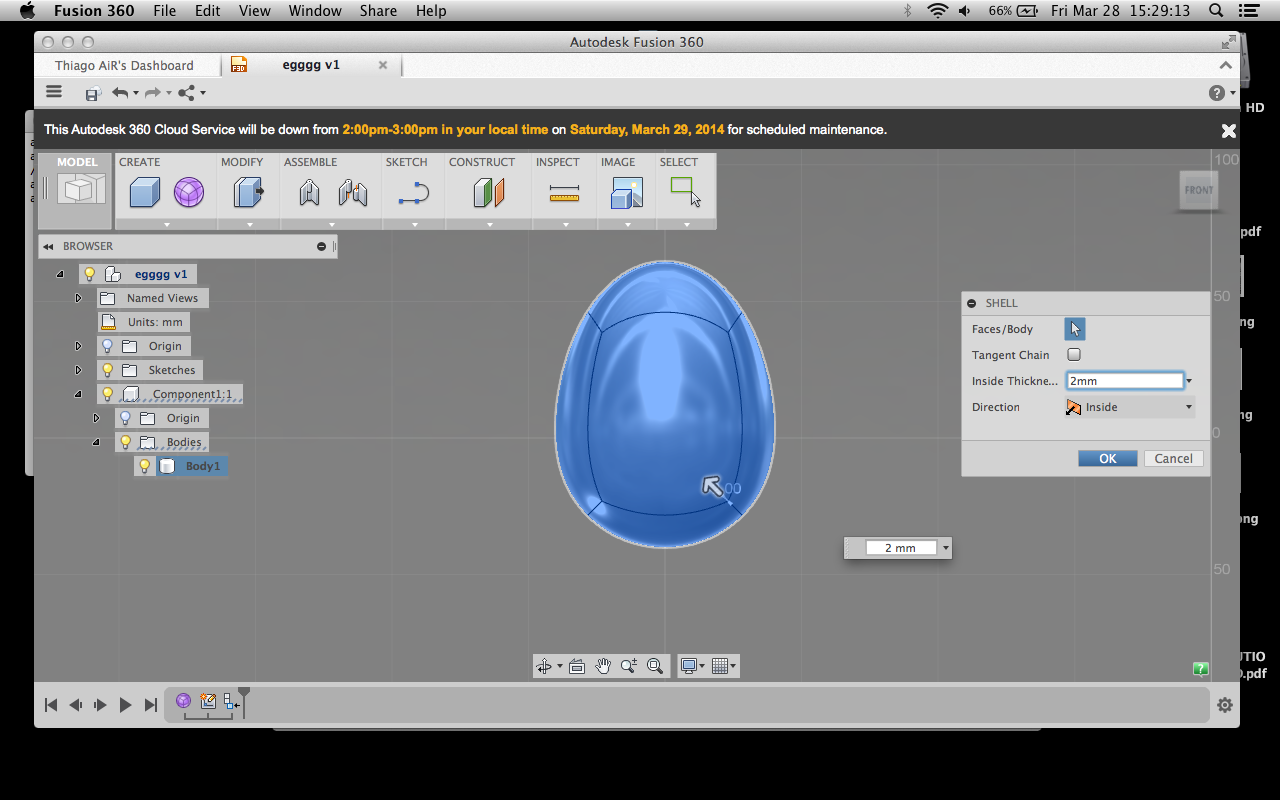Choose the Assemble Joint tool icon
The height and width of the screenshot is (800, 1280).
pos(309,192)
